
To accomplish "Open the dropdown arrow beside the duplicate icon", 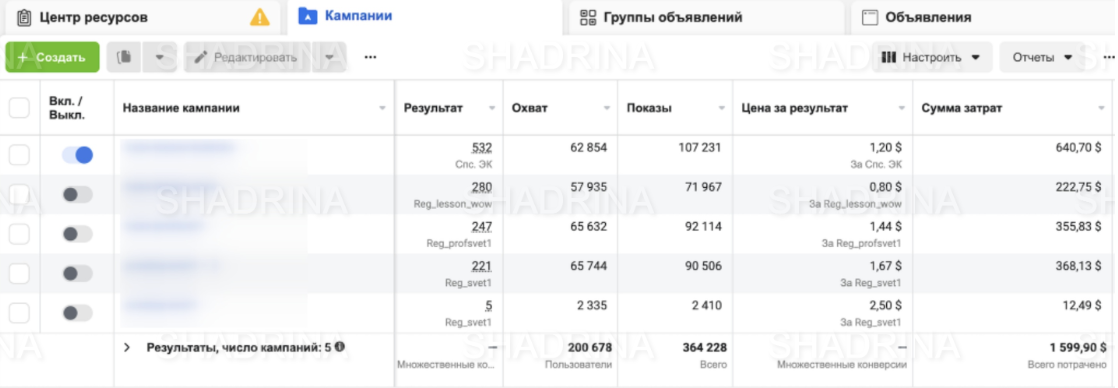I will [x=160, y=57].
